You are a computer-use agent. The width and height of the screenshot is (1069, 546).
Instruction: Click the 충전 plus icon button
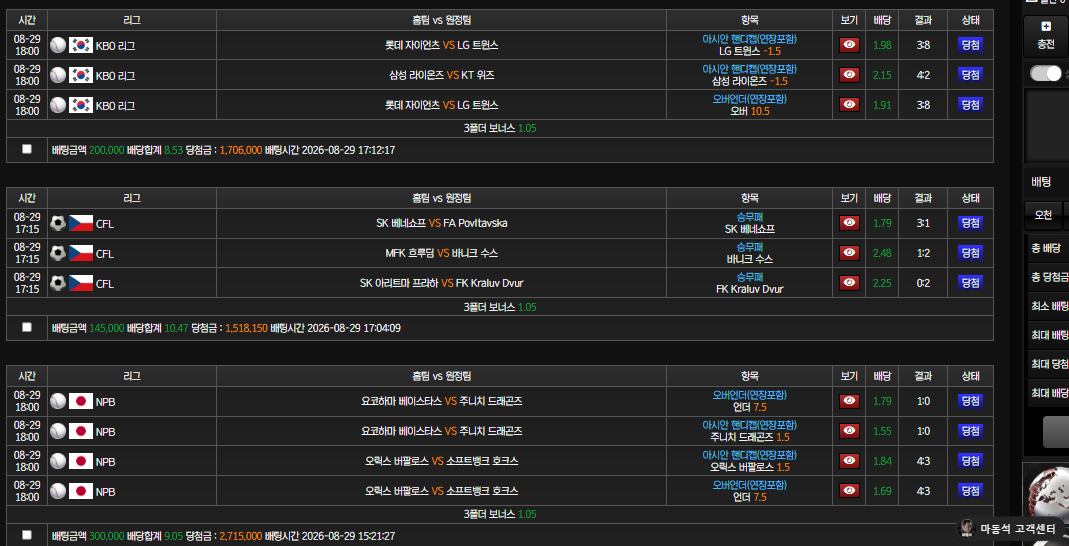click(x=1047, y=36)
